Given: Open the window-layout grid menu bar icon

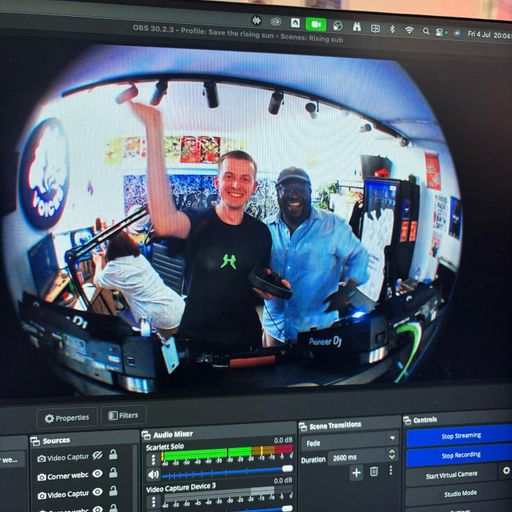Looking at the screenshot, I should coord(375,28).
